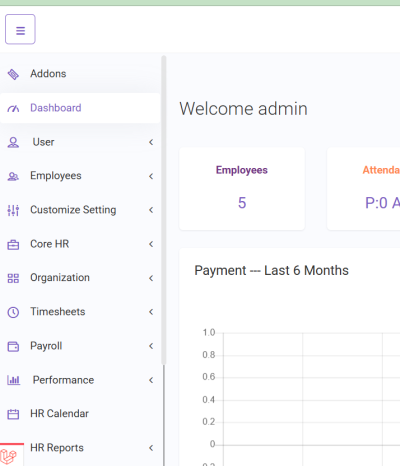Click the Employees group icon
The image size is (400, 466).
[13, 176]
